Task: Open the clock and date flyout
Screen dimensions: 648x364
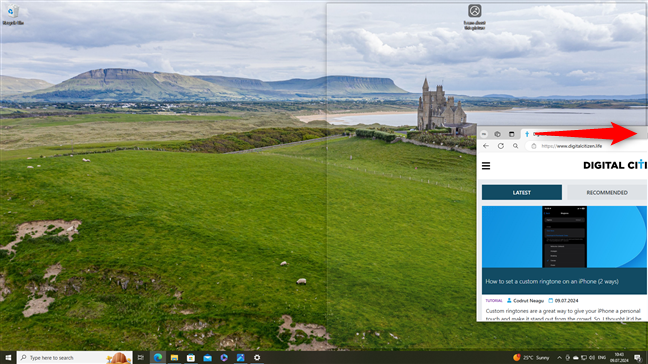Action: 619,358
